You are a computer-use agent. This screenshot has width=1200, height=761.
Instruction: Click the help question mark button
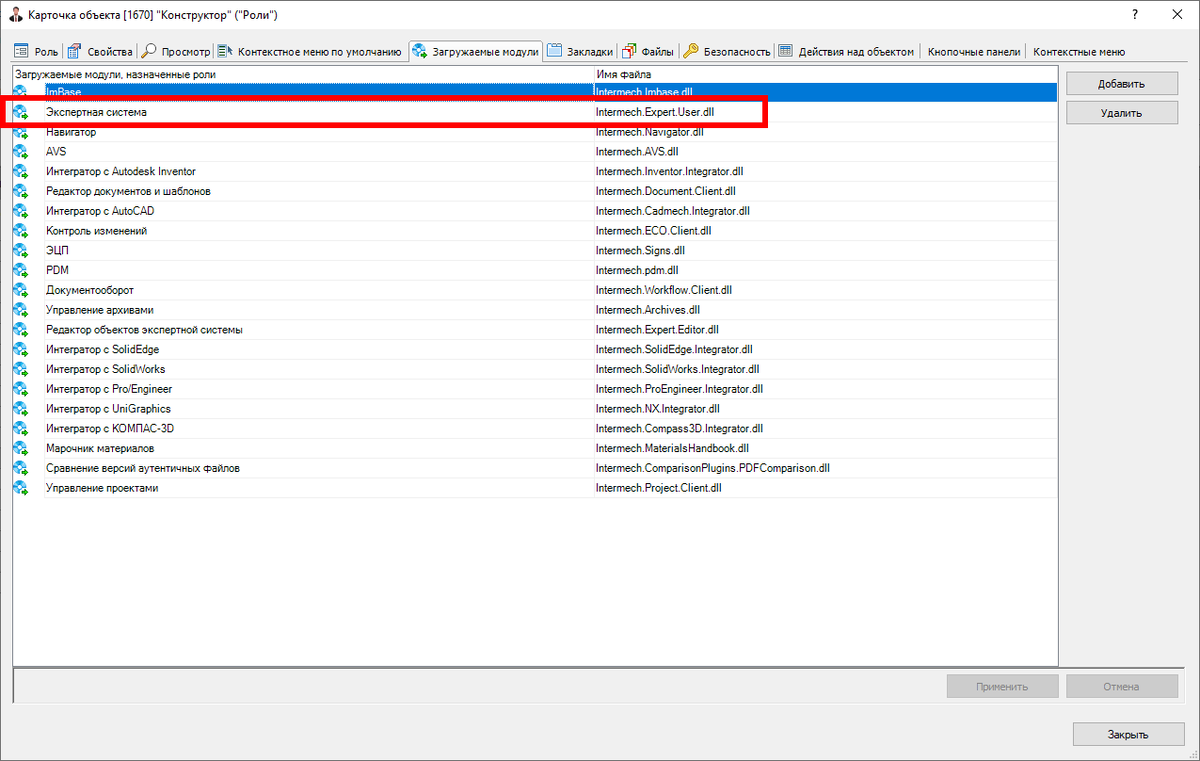[1135, 15]
